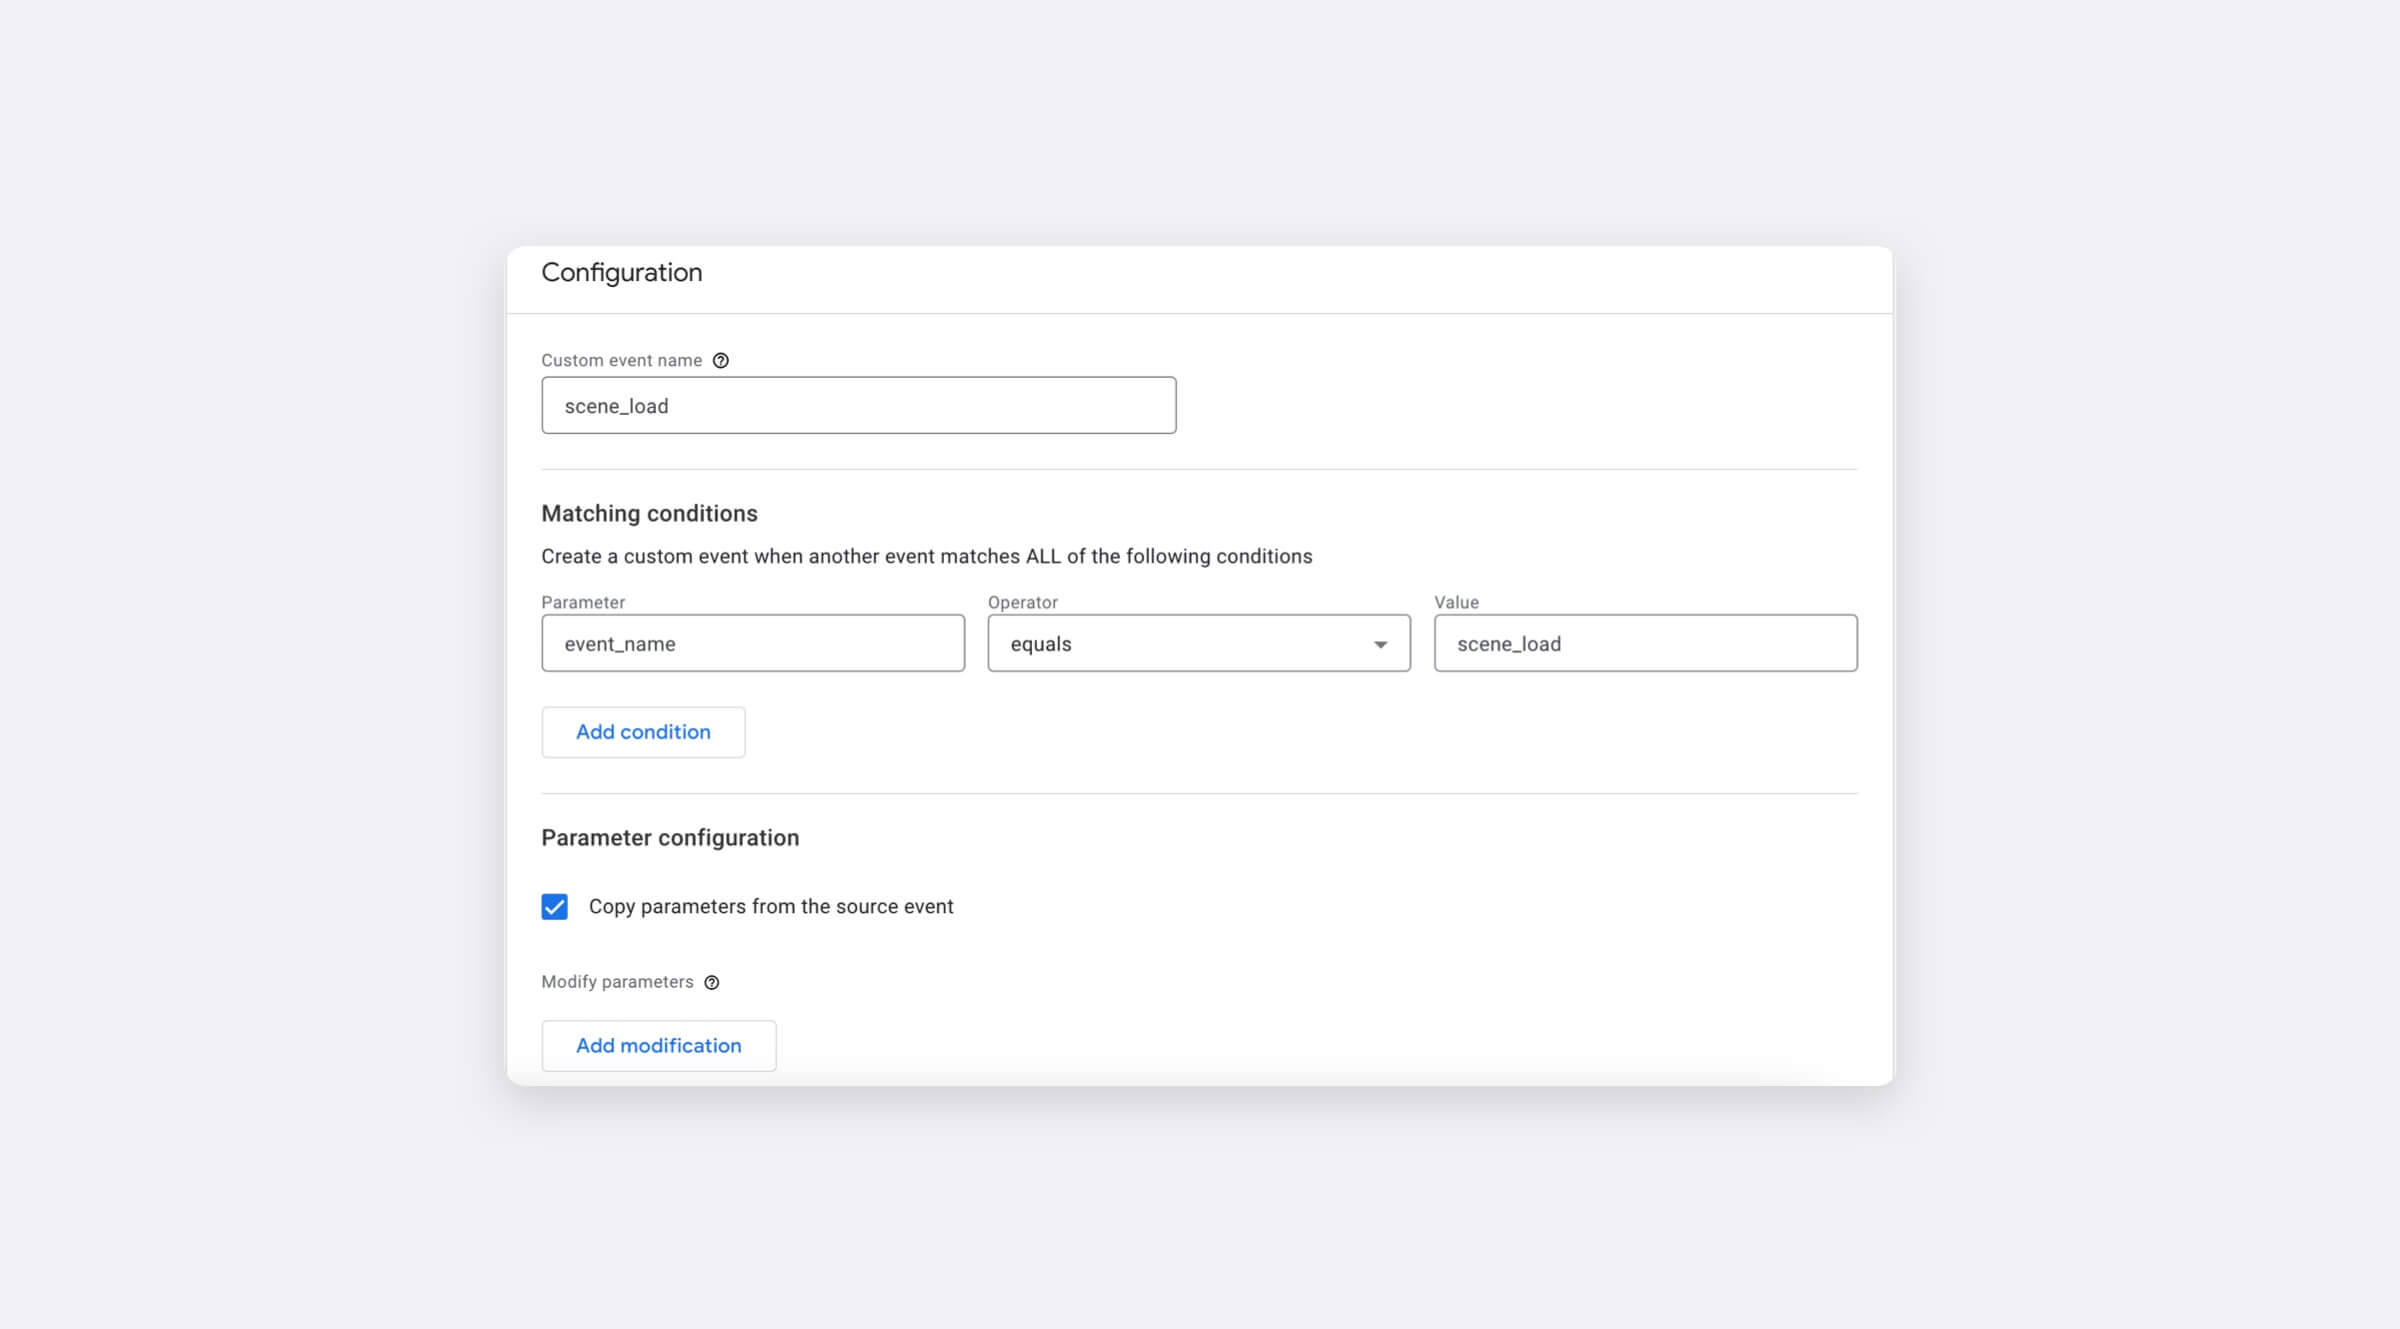Click the Add modification button
The width and height of the screenshot is (2400, 1329).
point(658,1046)
